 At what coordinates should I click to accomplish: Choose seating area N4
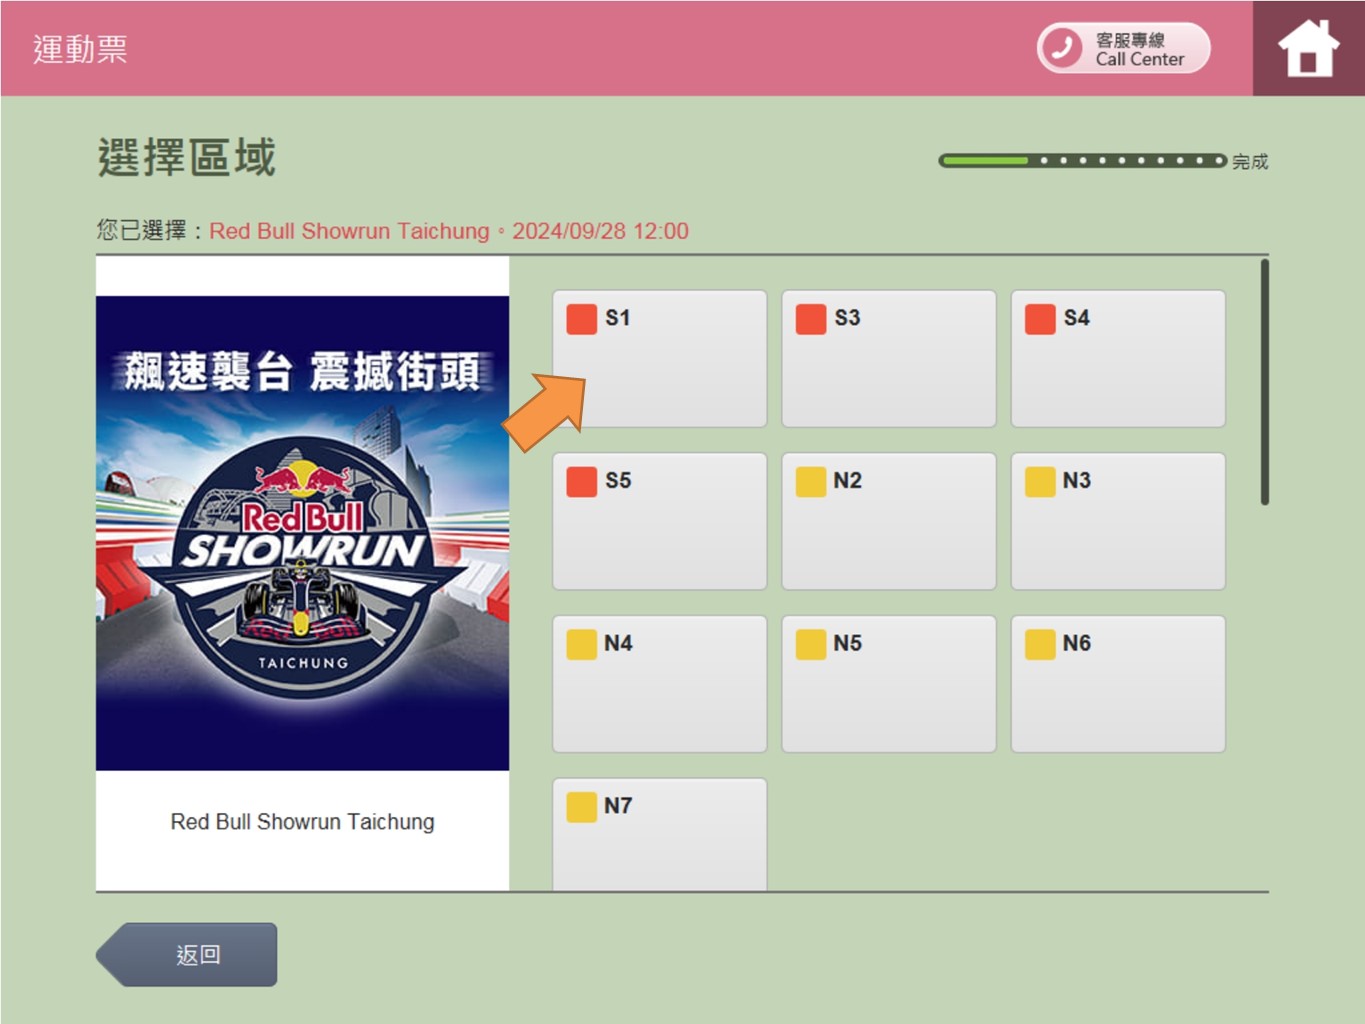pos(659,684)
